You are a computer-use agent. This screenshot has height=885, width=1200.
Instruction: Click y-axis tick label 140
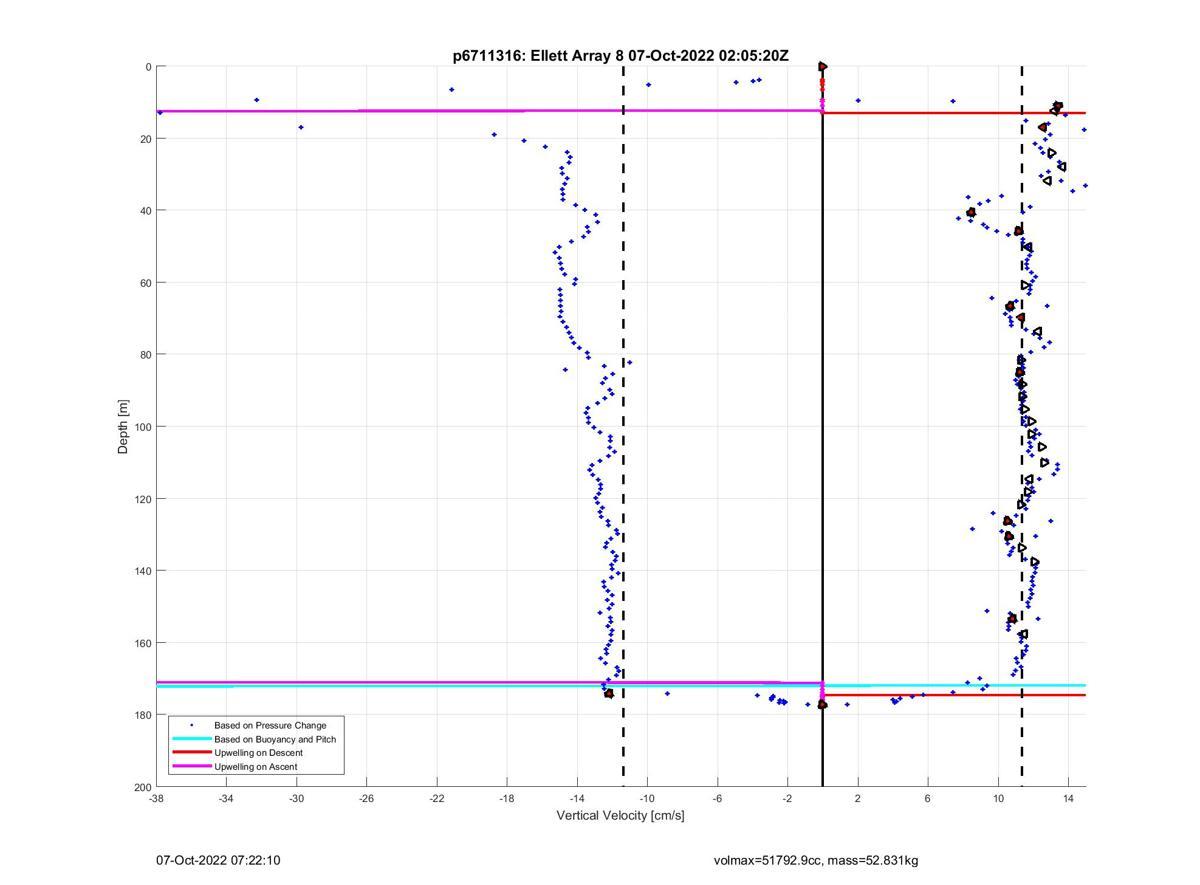tap(142, 571)
